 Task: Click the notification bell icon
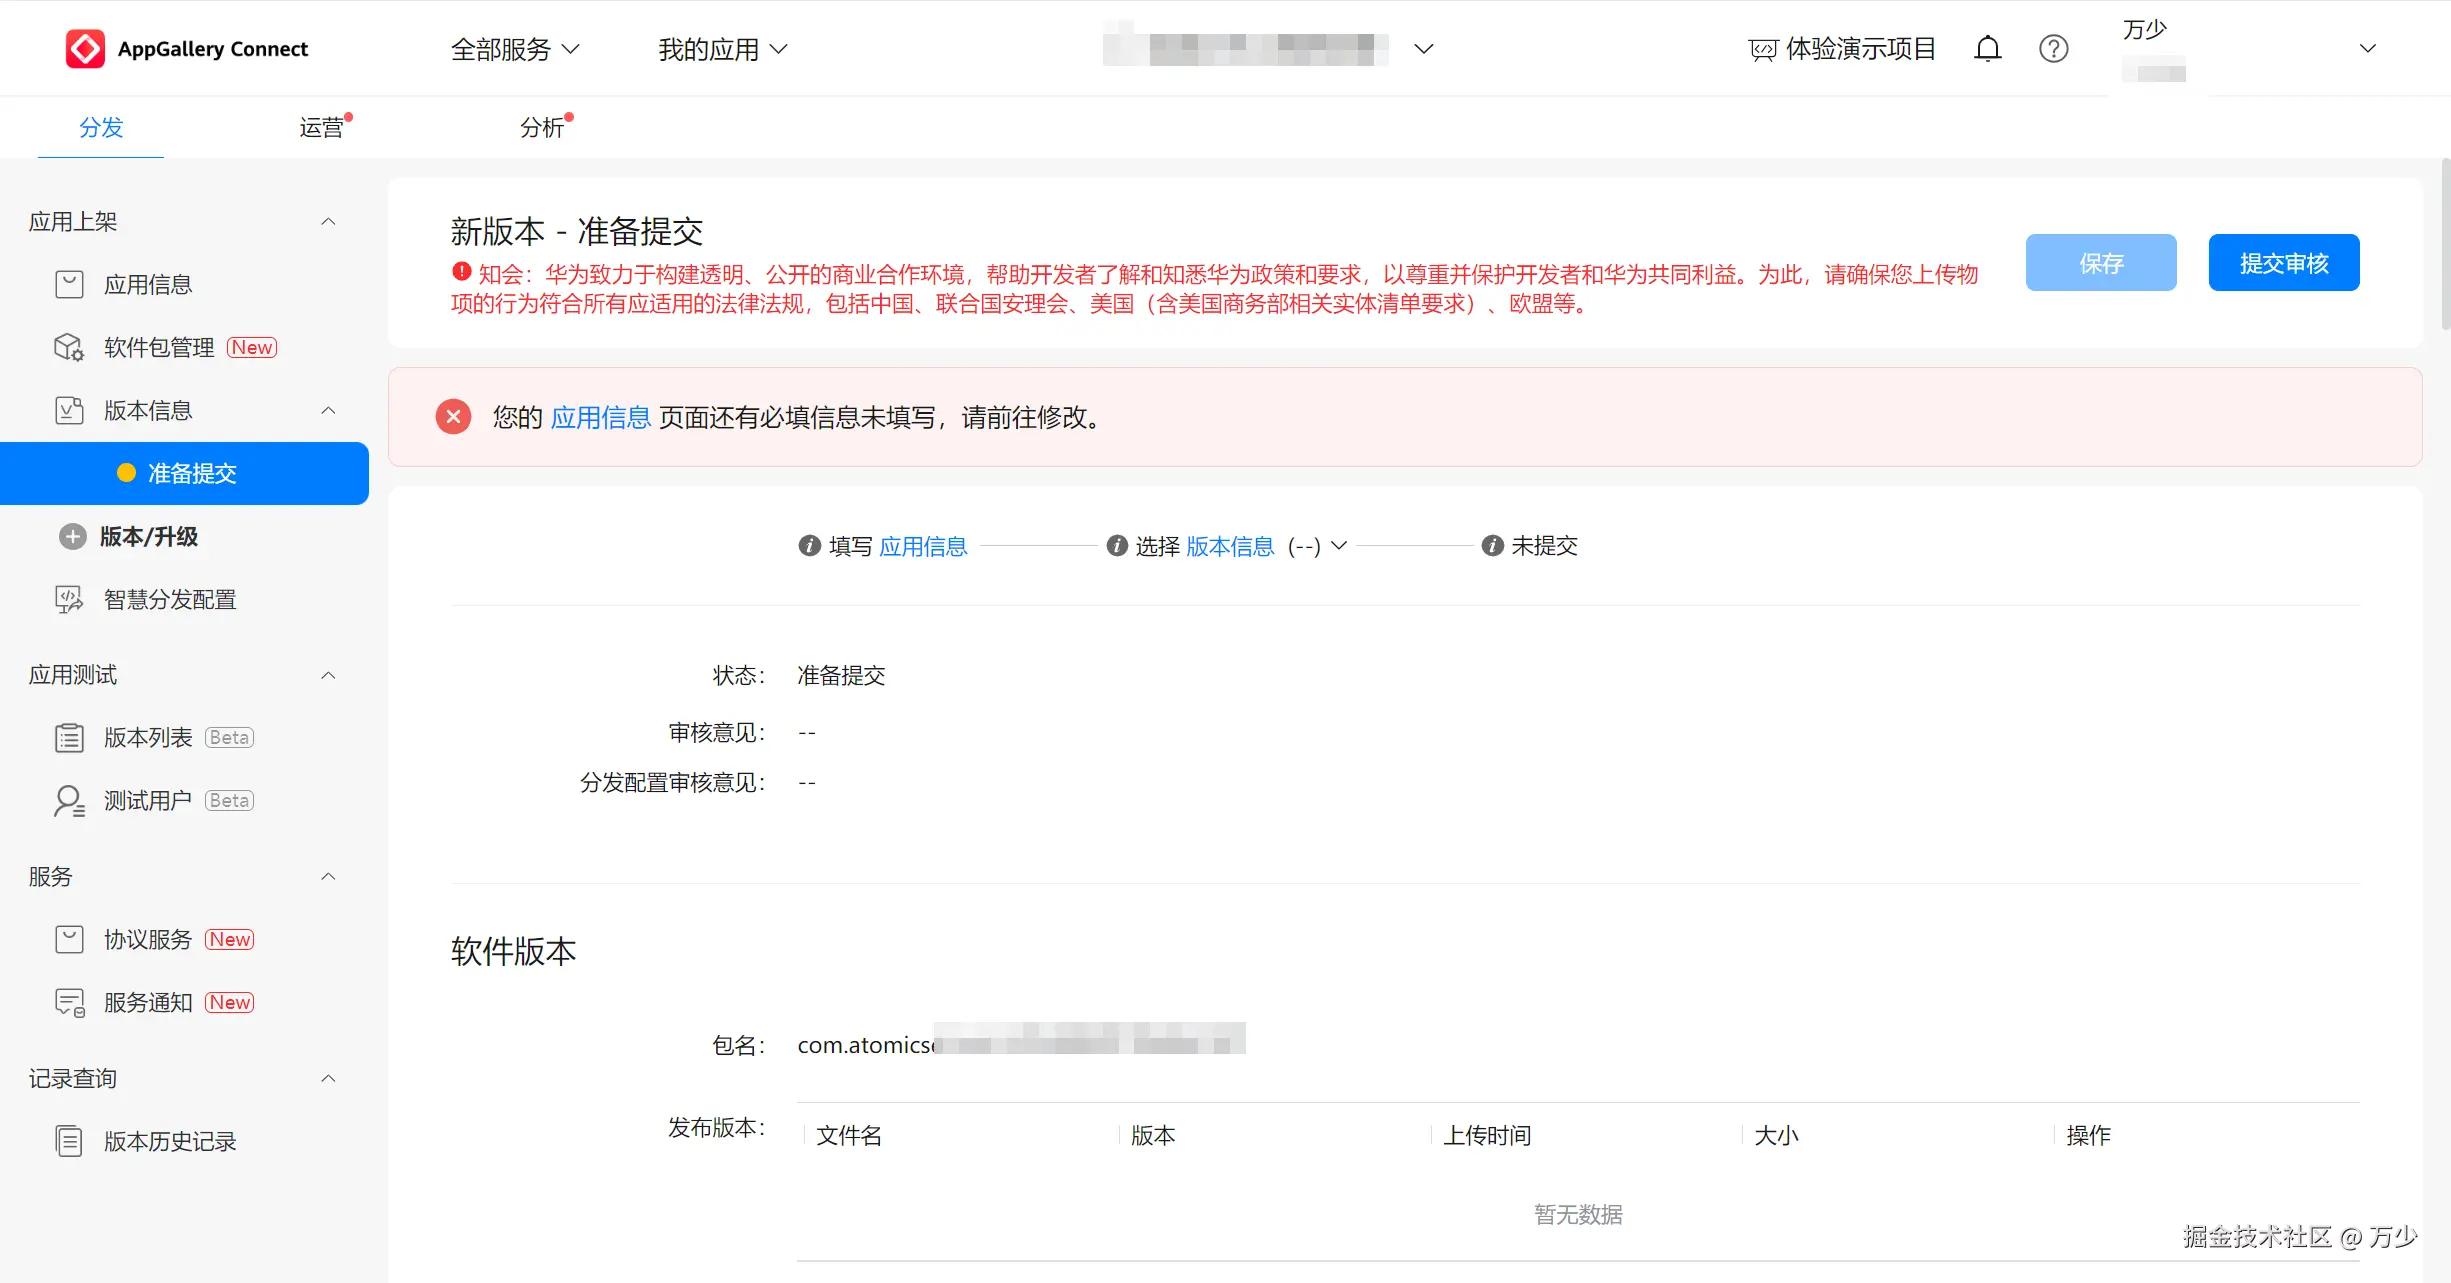click(x=1987, y=49)
